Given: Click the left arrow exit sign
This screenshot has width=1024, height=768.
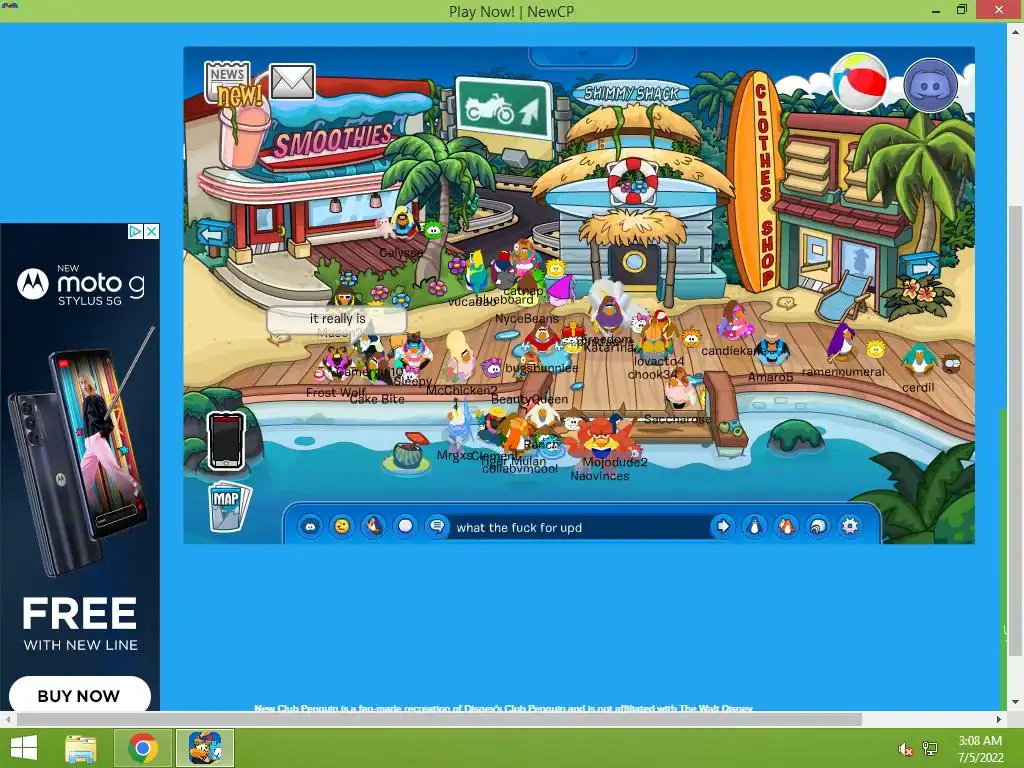Looking at the screenshot, I should (x=214, y=233).
